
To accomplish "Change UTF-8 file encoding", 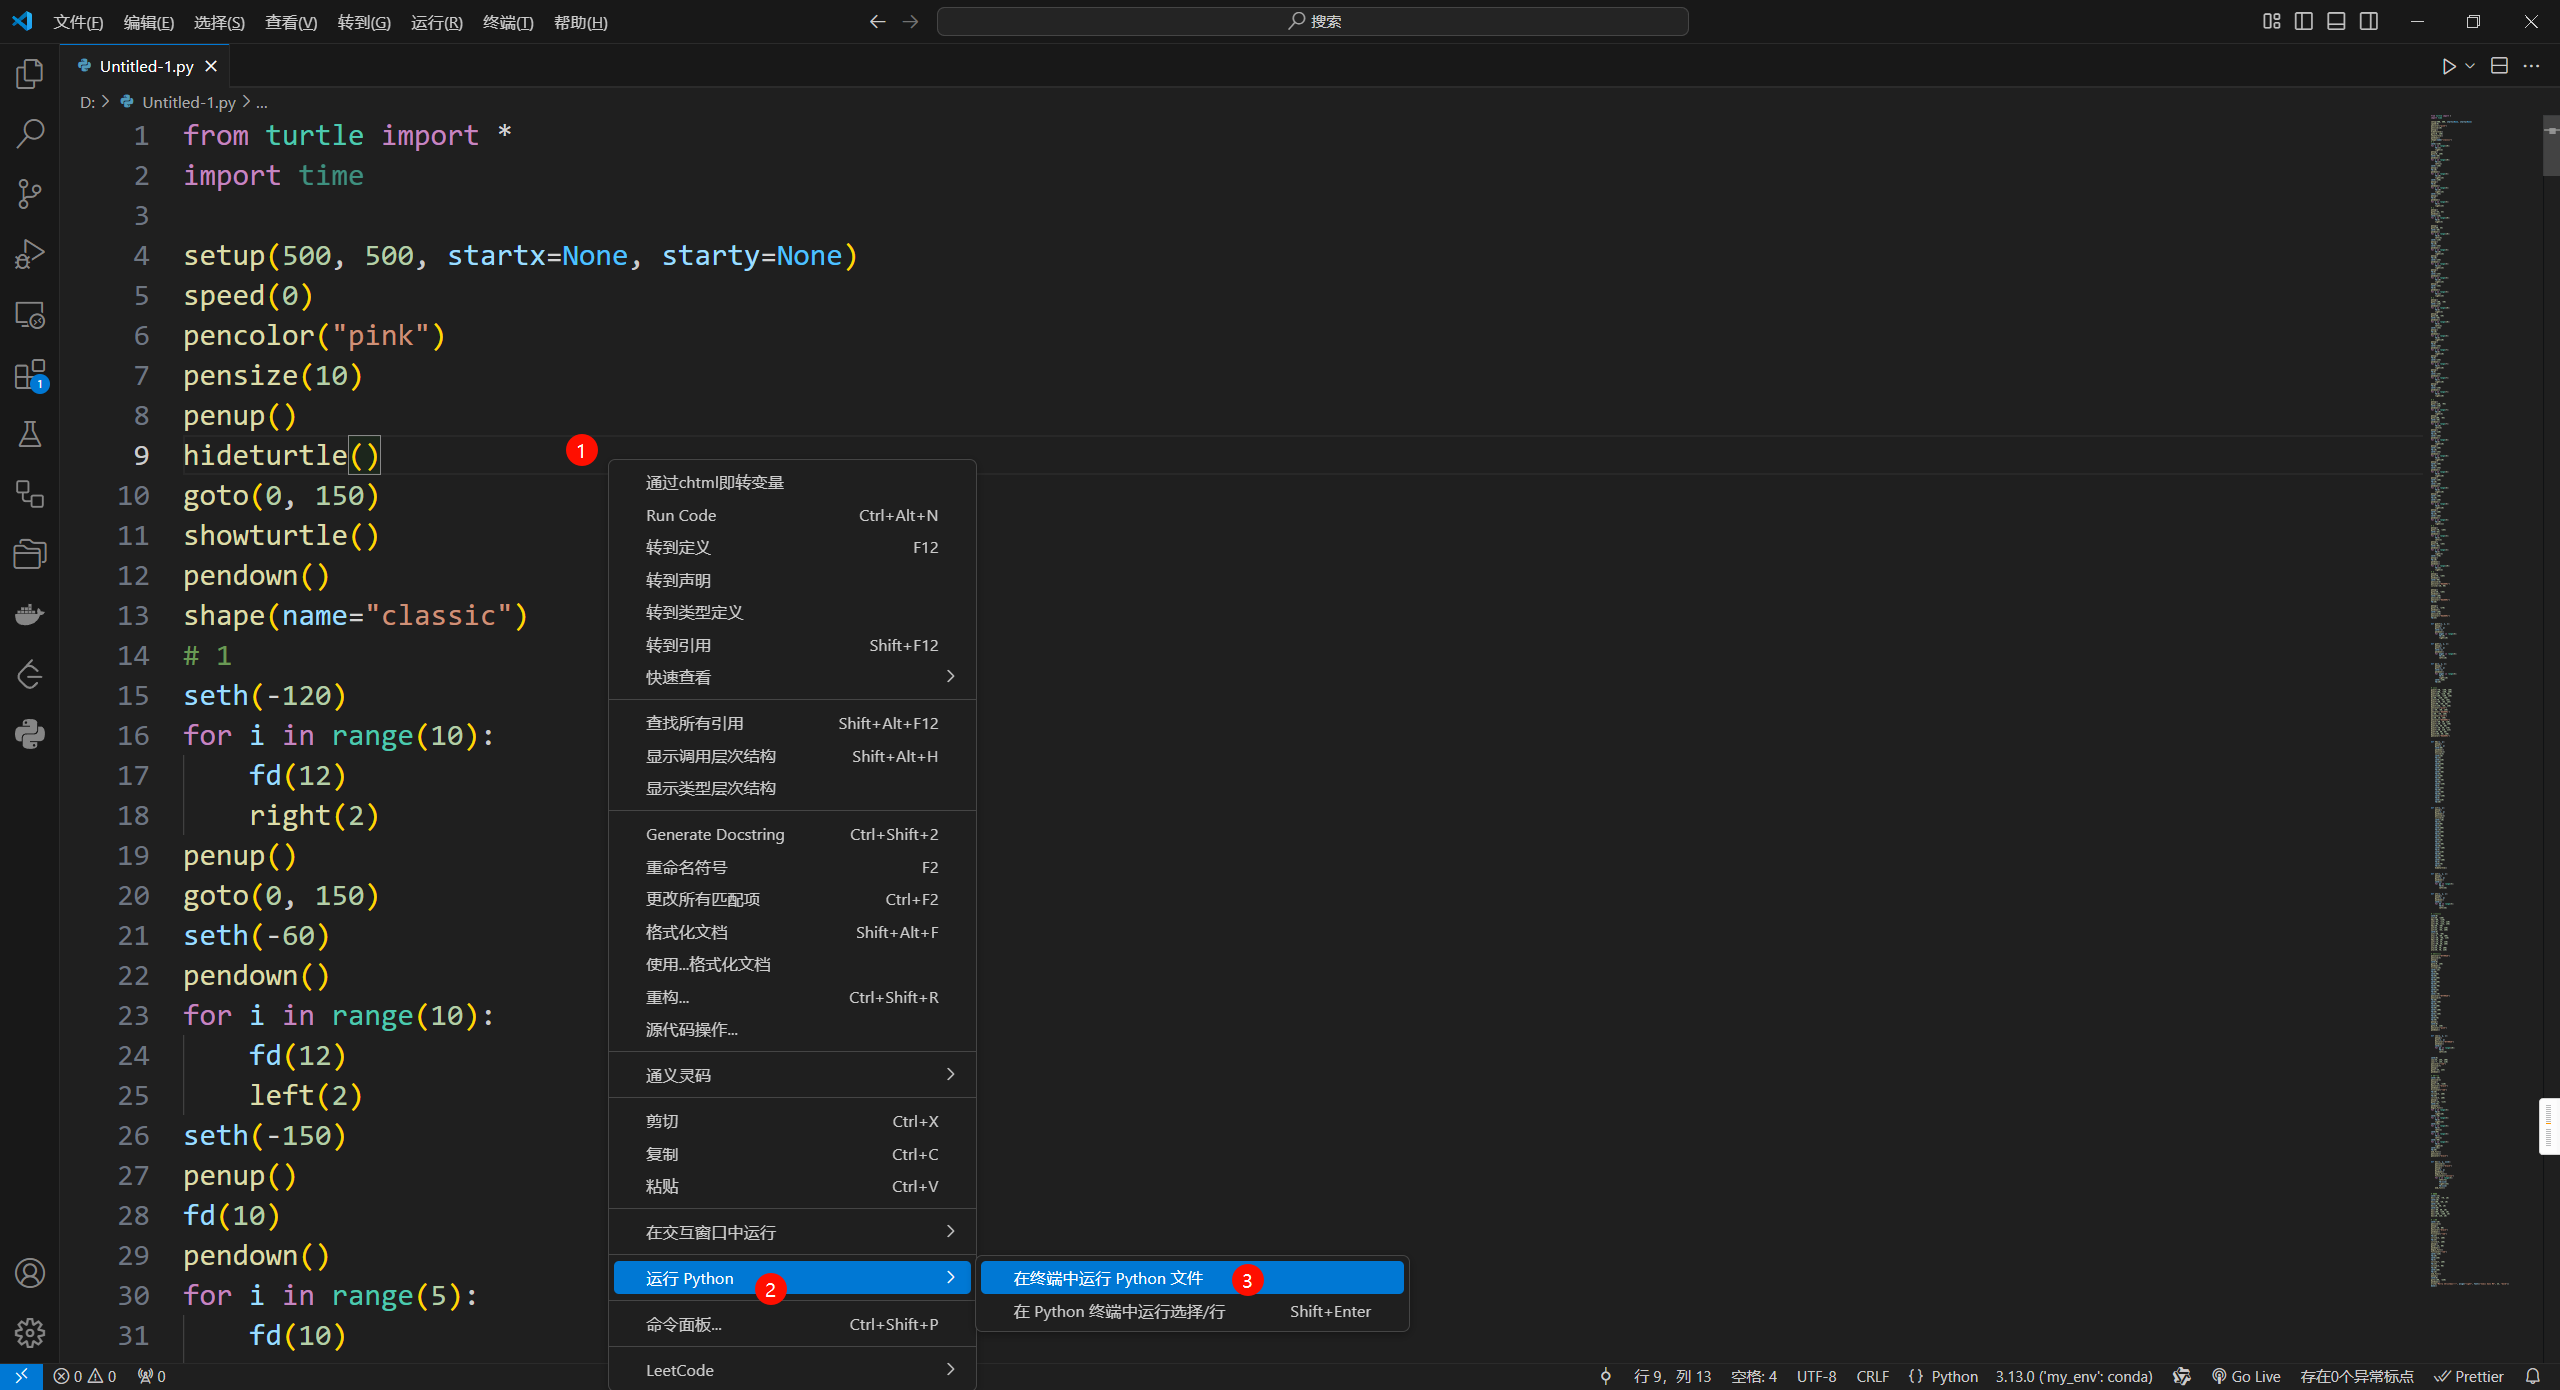I will (1816, 1376).
